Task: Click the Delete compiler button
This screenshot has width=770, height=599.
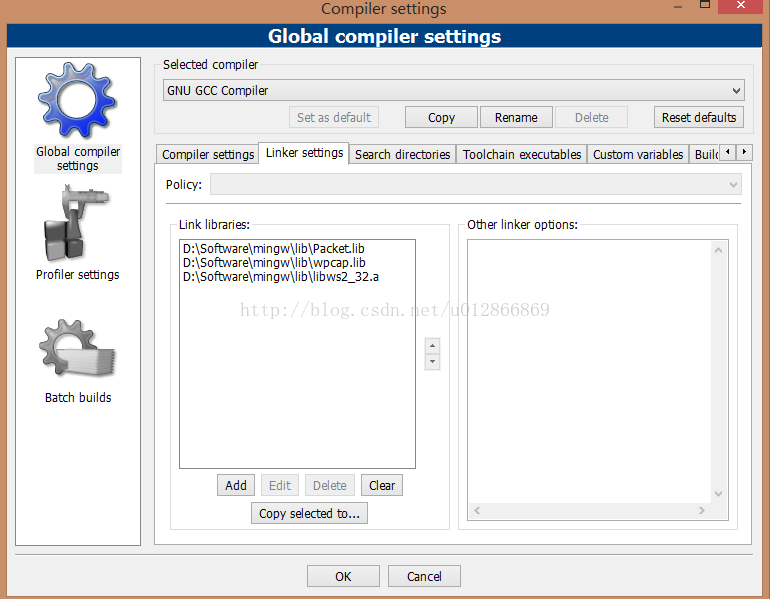Action: click(591, 117)
